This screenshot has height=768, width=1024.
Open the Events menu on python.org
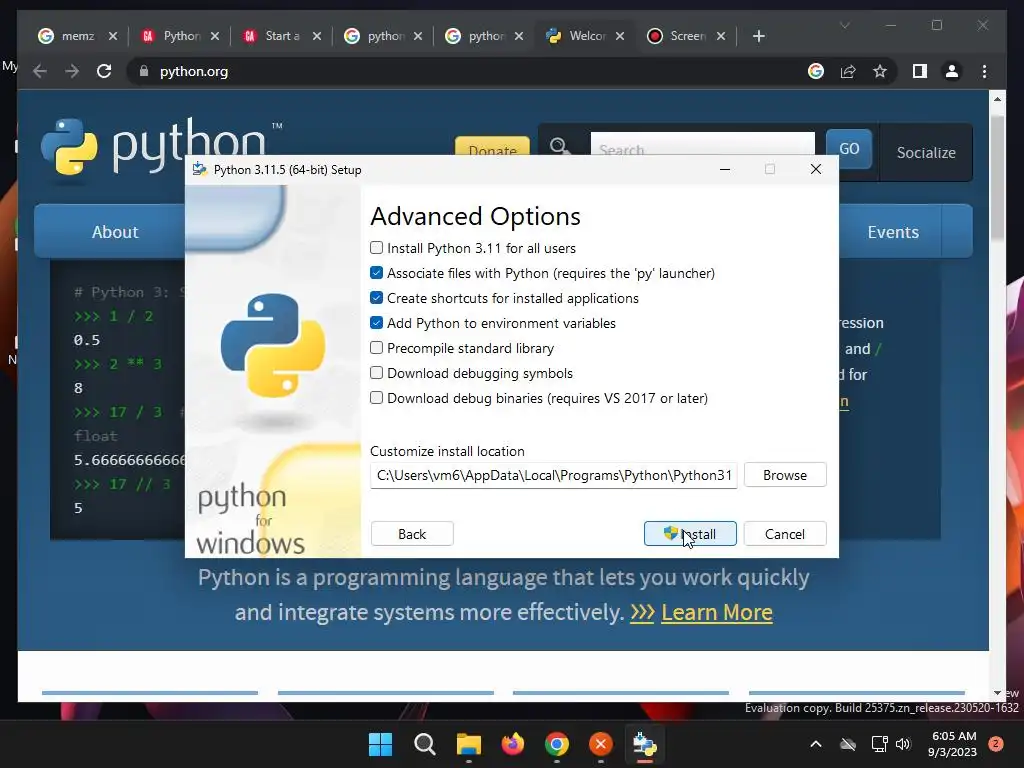[x=893, y=232]
